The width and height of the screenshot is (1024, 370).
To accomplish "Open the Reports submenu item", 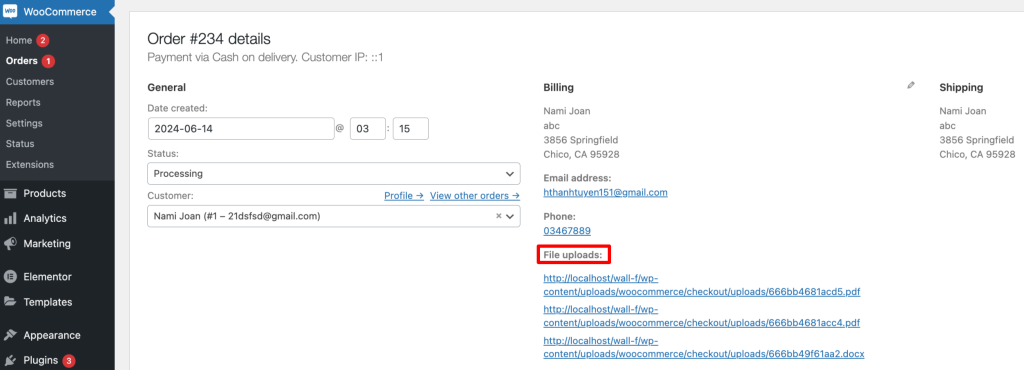I will point(23,102).
